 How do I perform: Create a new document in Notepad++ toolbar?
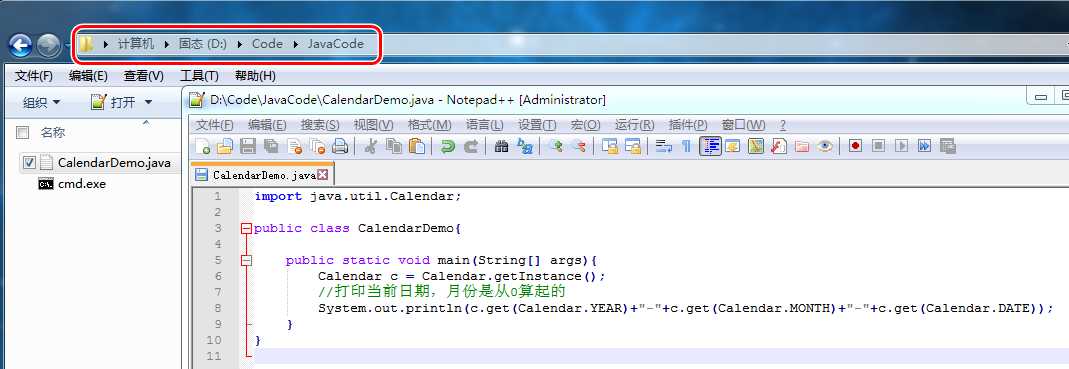click(203, 146)
